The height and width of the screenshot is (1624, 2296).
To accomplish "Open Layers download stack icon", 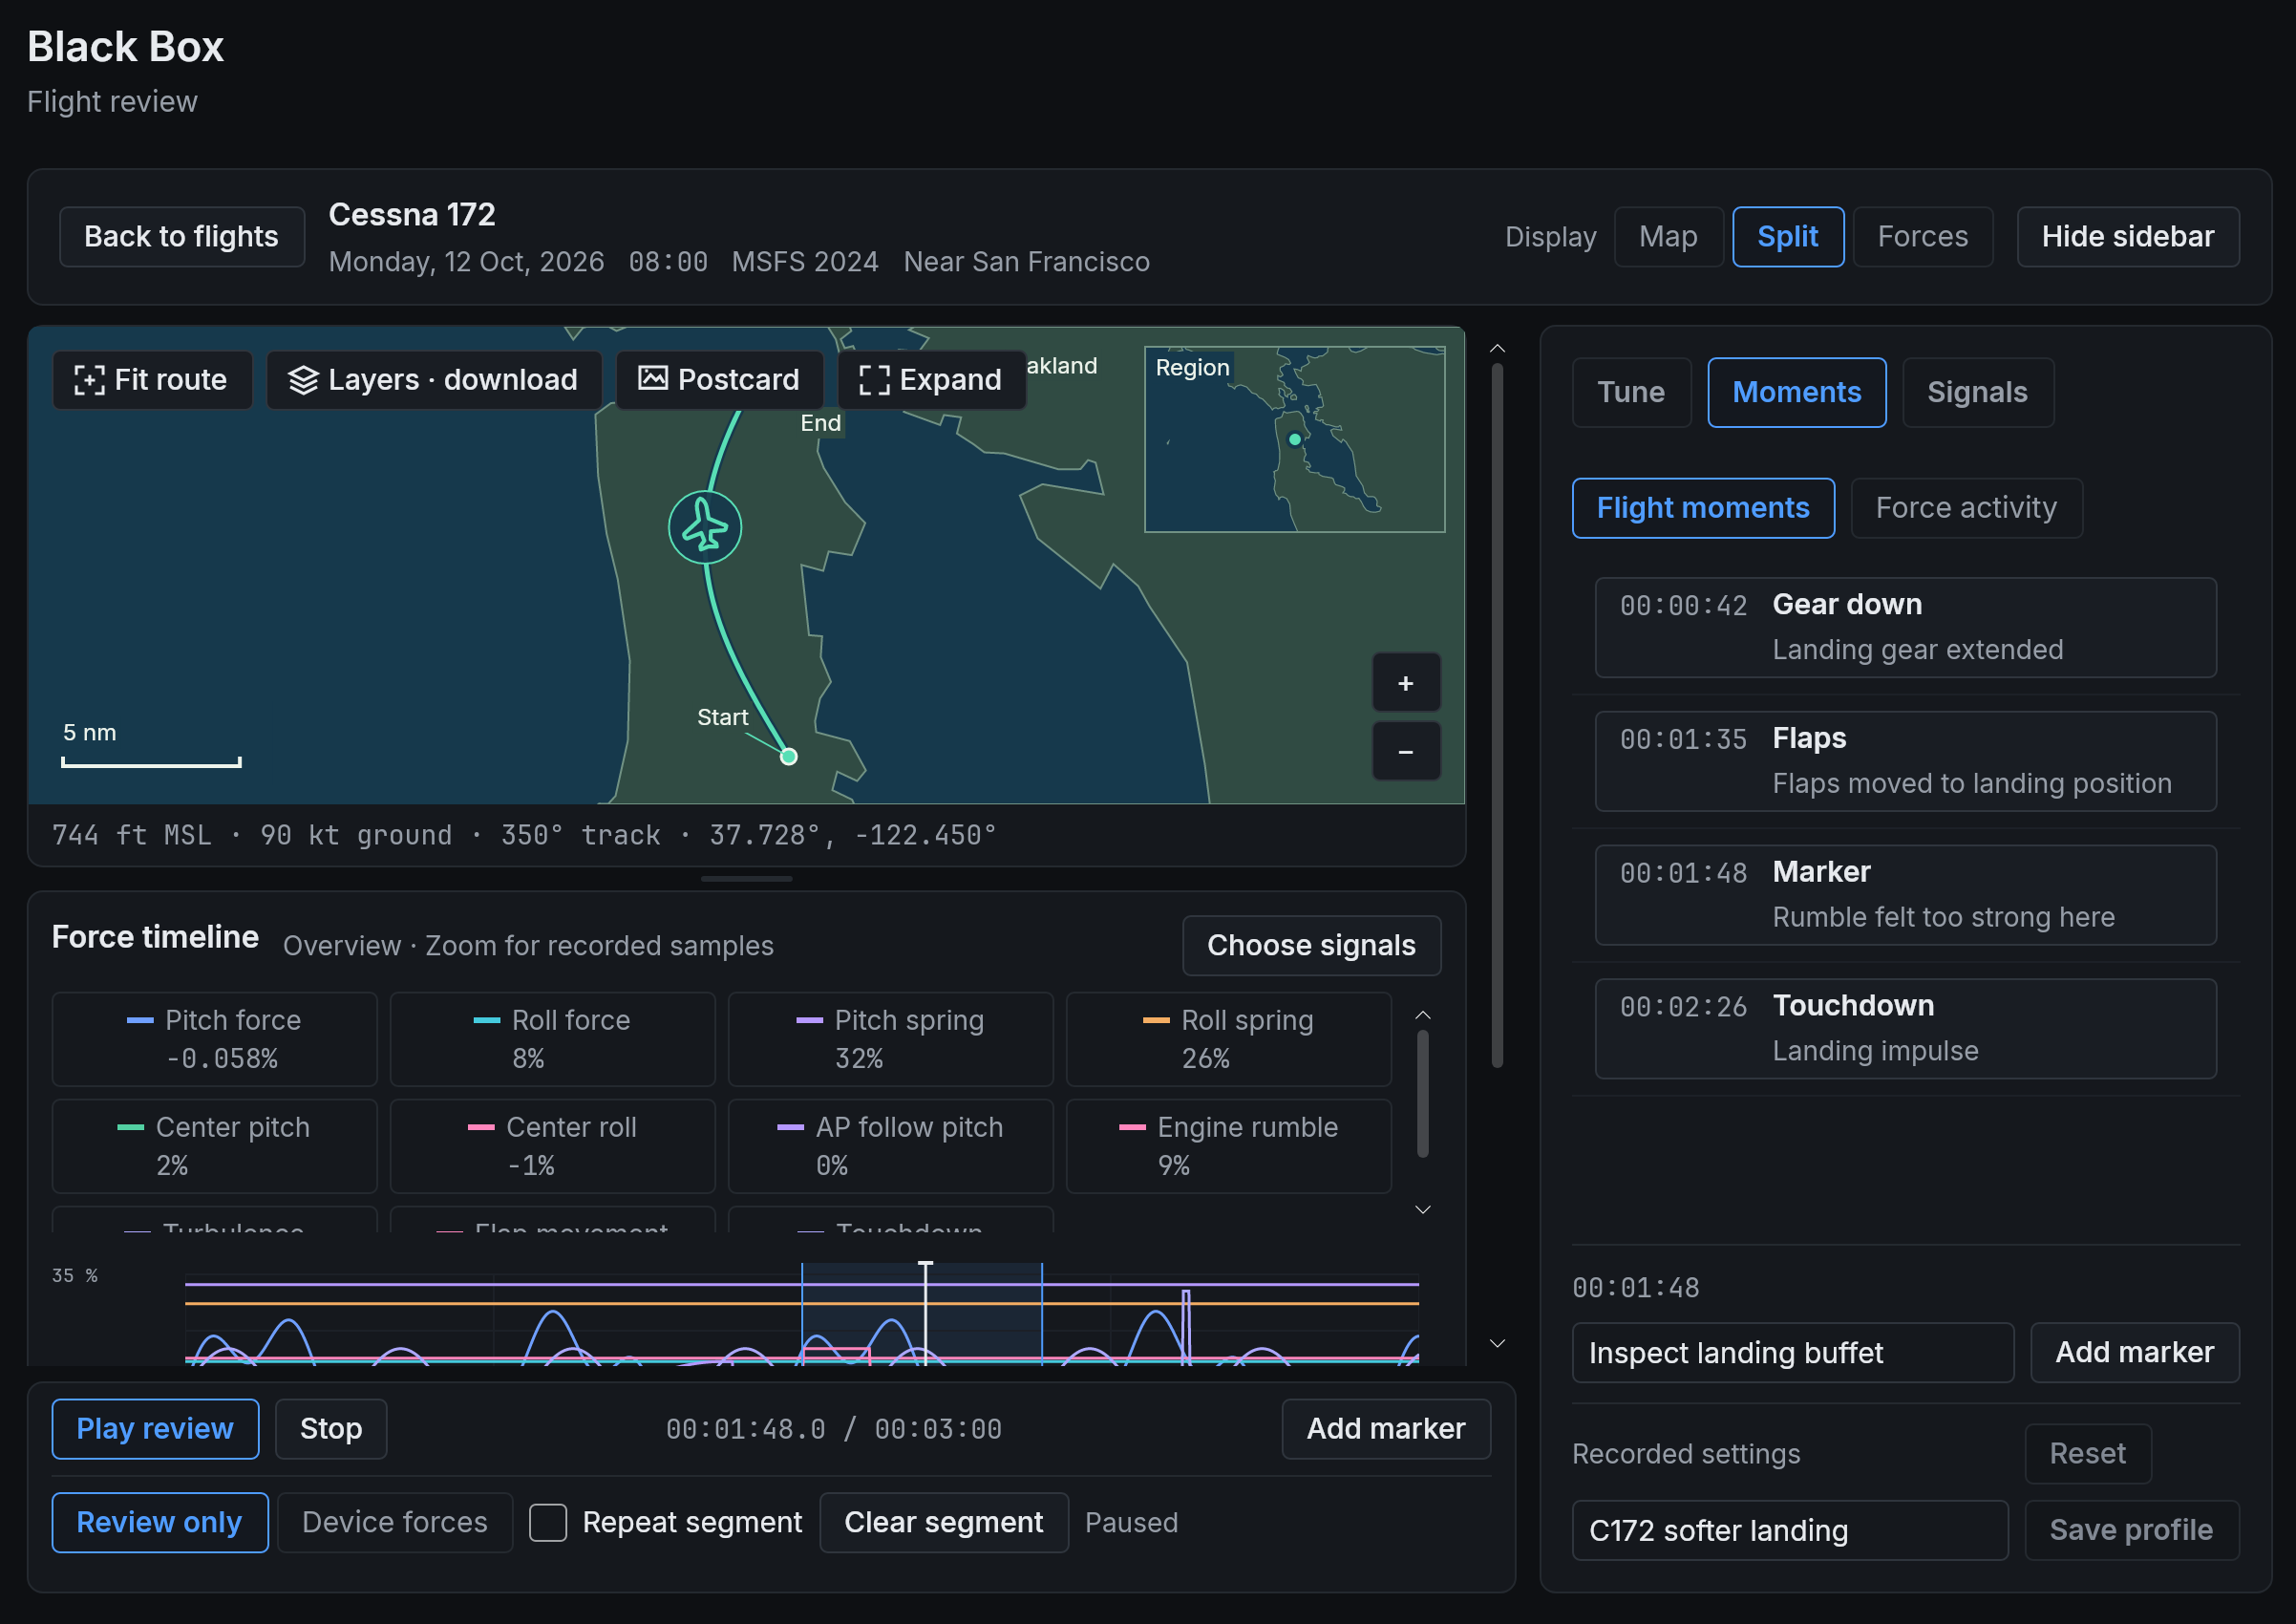I will 303,380.
